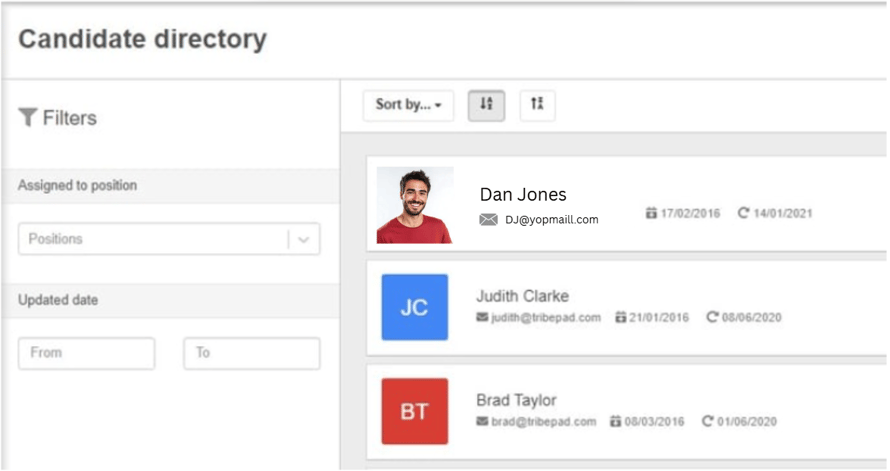Click the envelope icon beside DJ@yopmaill.com

tap(488, 220)
